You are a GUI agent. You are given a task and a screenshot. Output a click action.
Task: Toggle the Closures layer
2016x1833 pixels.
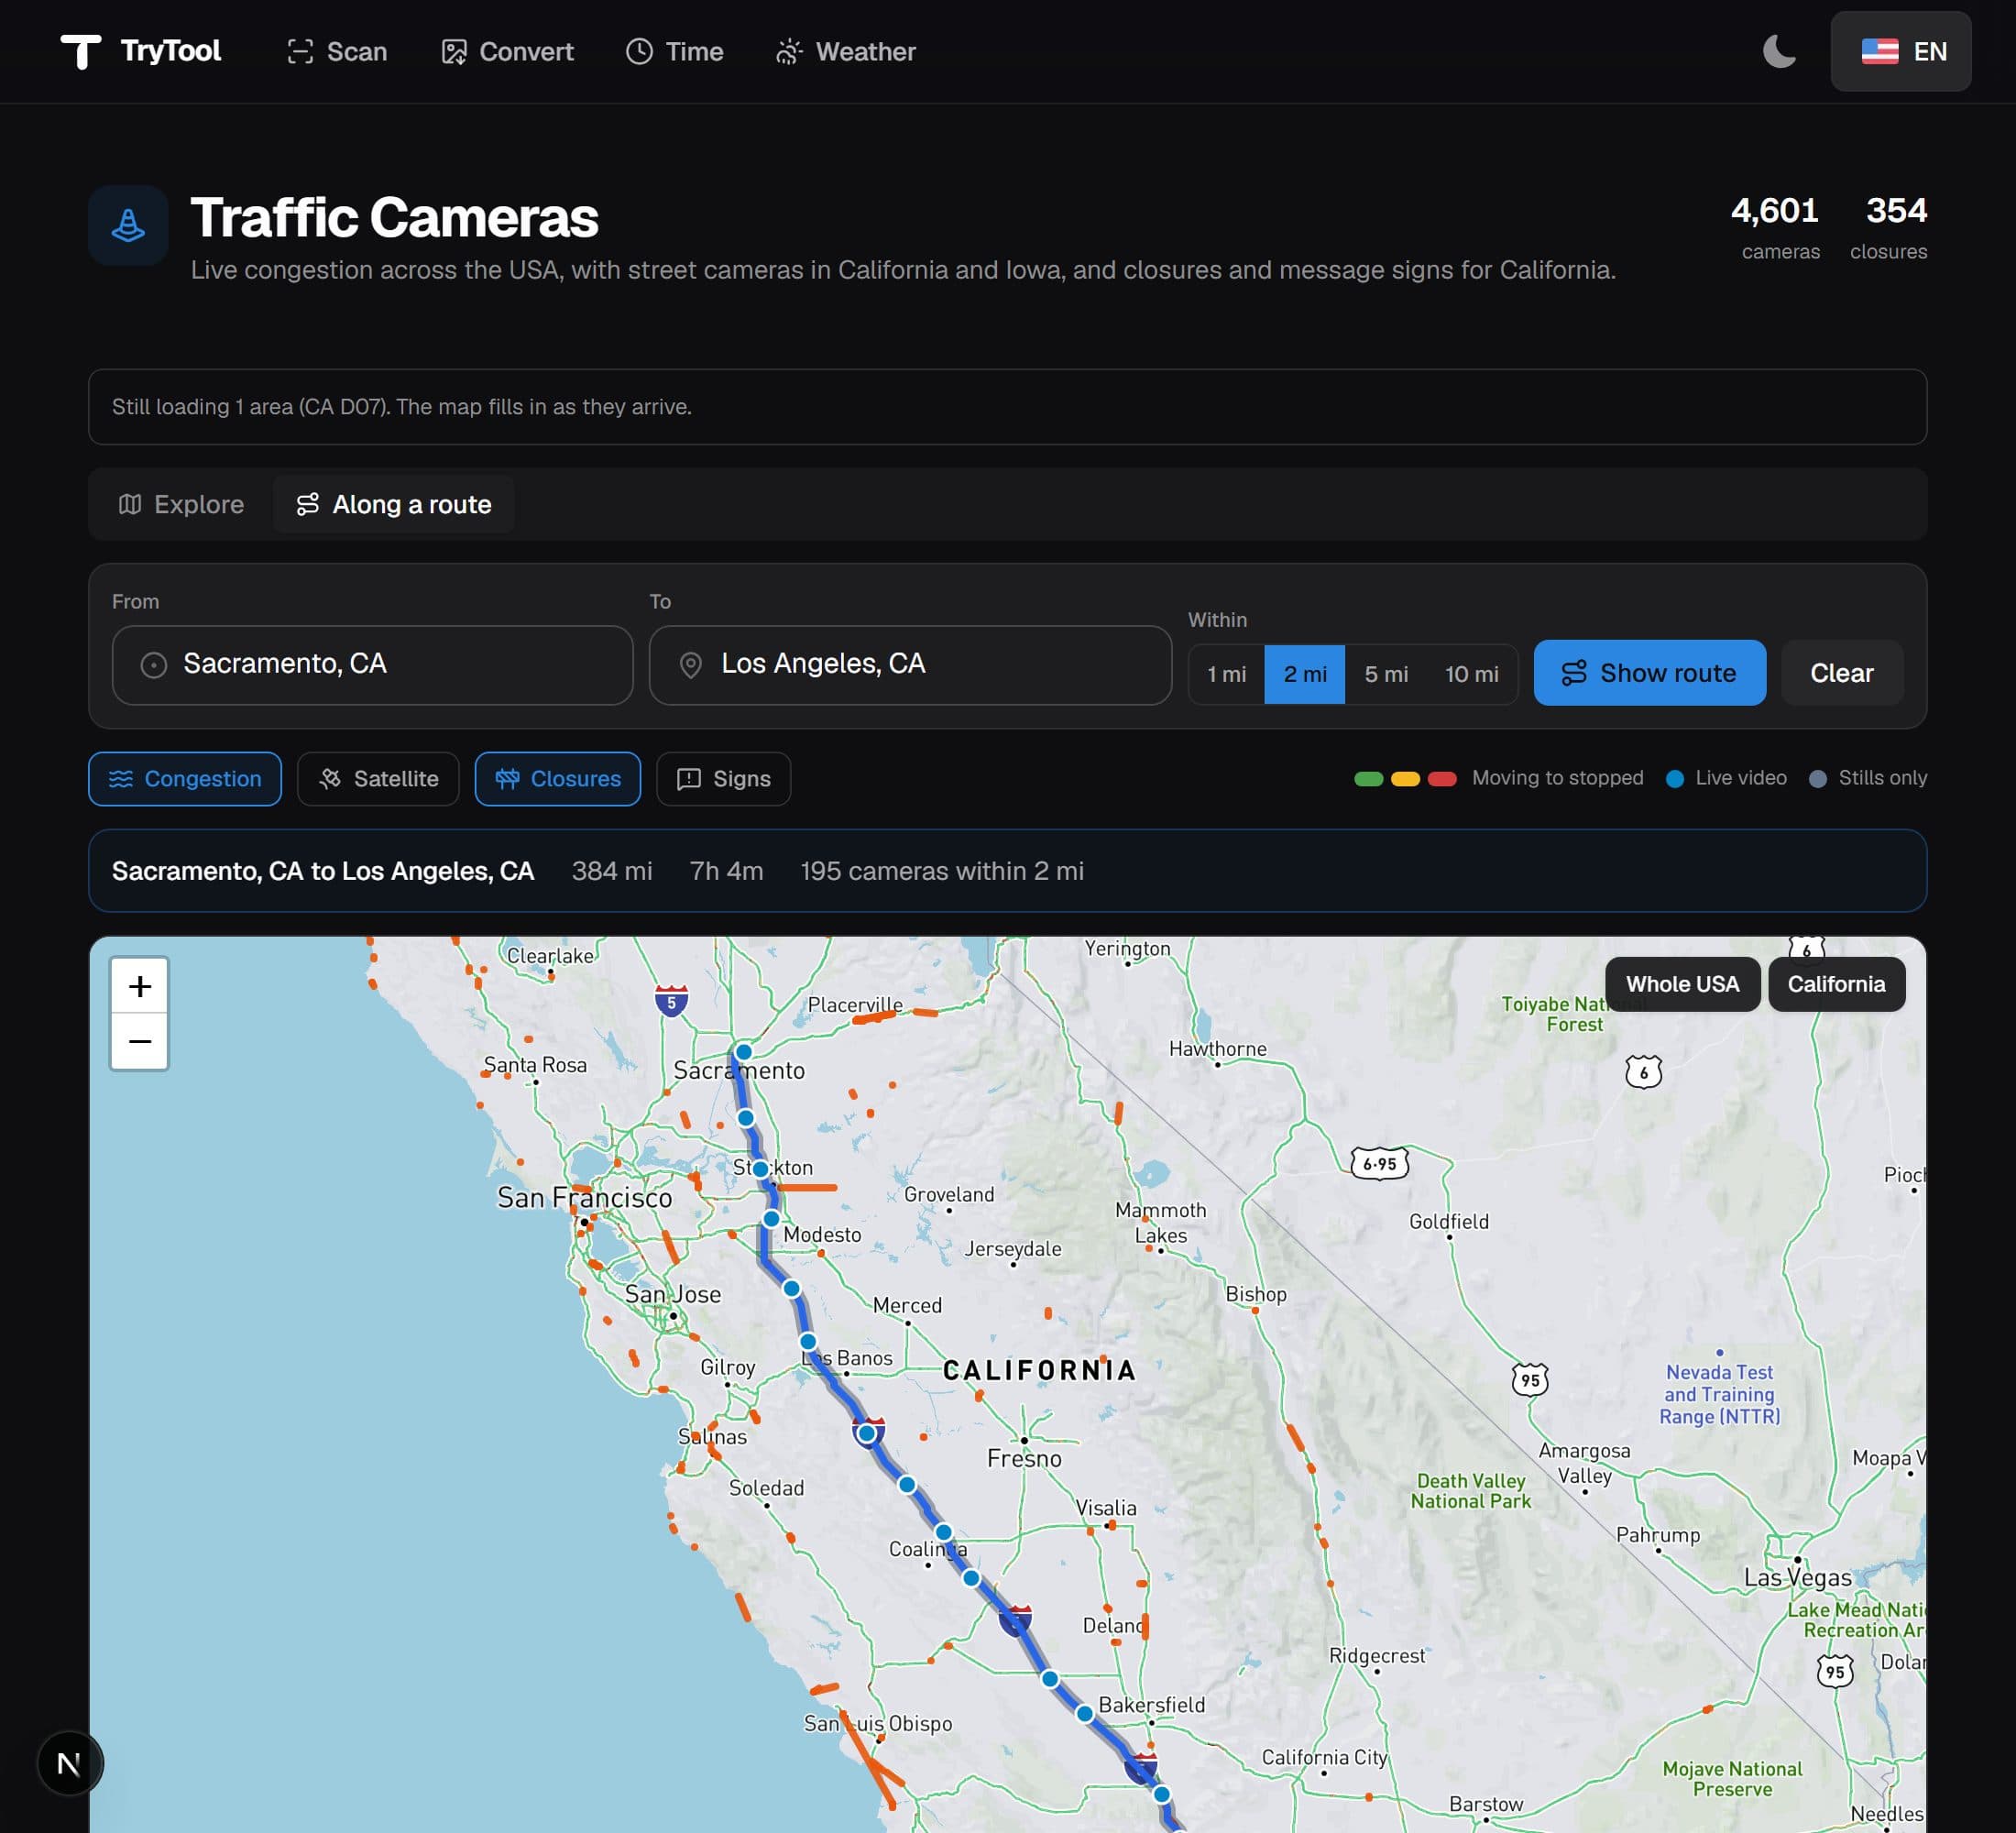click(x=558, y=779)
